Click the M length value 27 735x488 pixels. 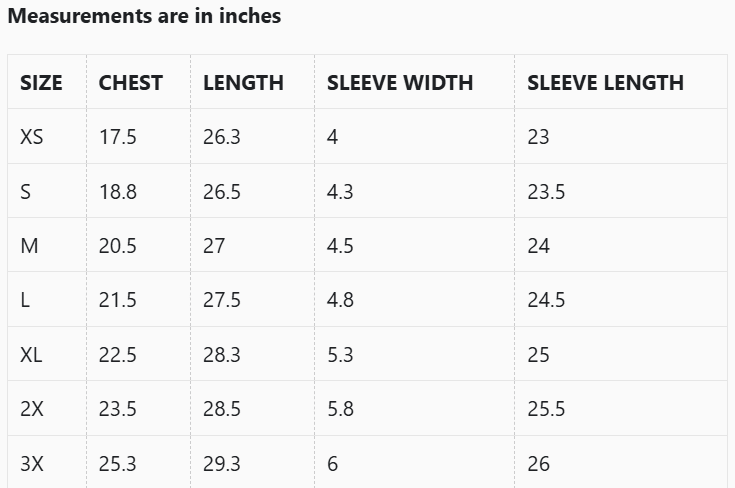point(214,246)
